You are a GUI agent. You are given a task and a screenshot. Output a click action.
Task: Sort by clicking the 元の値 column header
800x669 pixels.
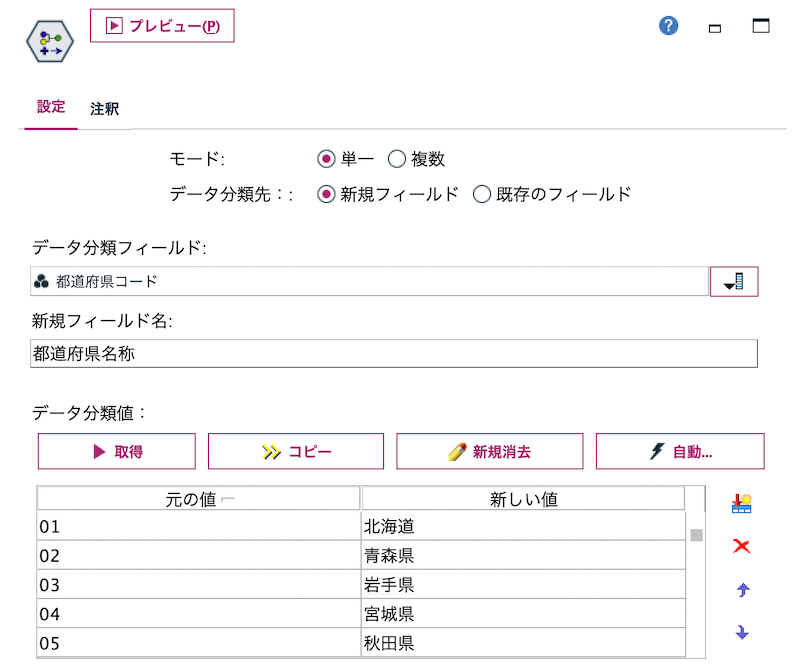coord(197,498)
